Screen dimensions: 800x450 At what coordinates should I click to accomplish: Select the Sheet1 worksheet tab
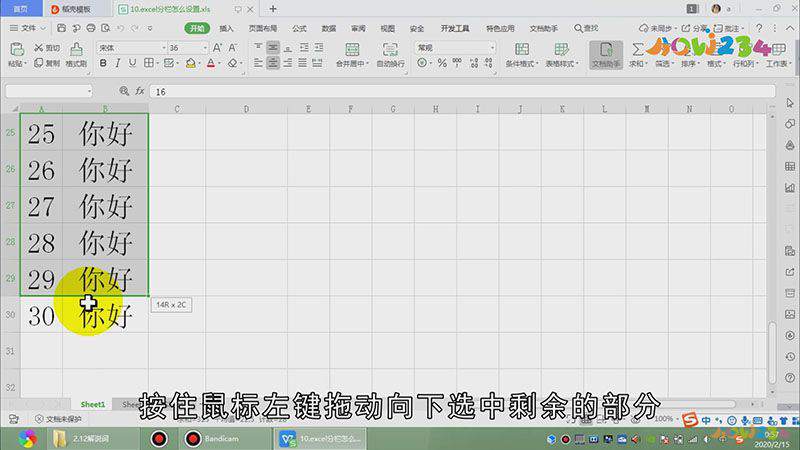(92, 405)
